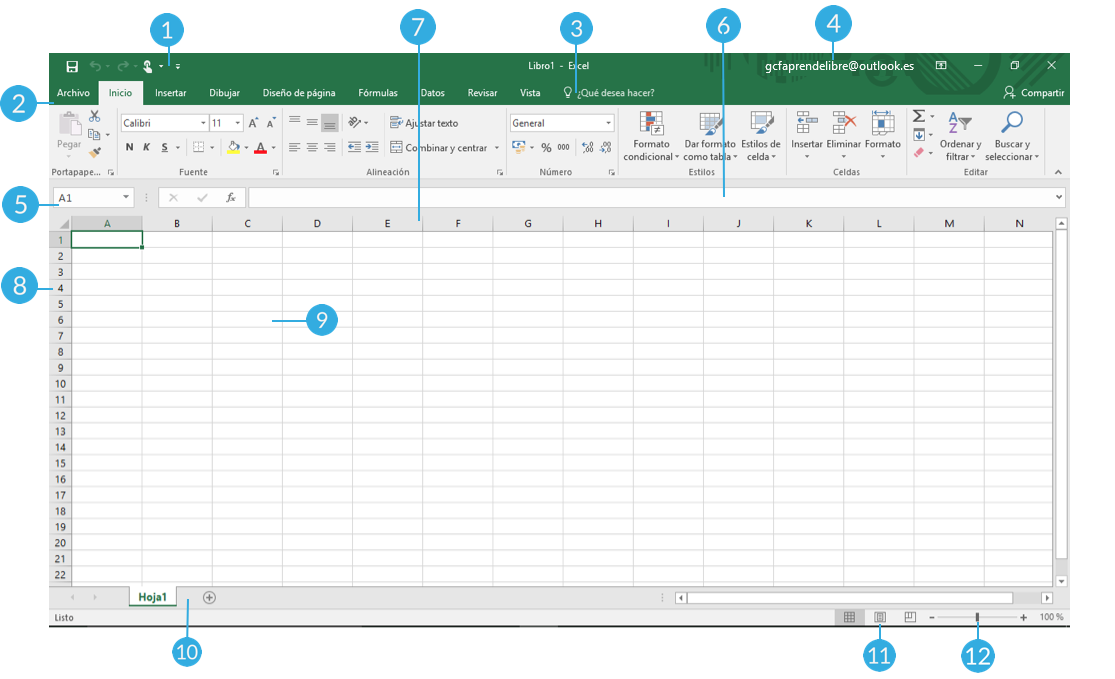Add a new sheet with the plus button
This screenshot has width=1115, height=679.
tap(209, 596)
